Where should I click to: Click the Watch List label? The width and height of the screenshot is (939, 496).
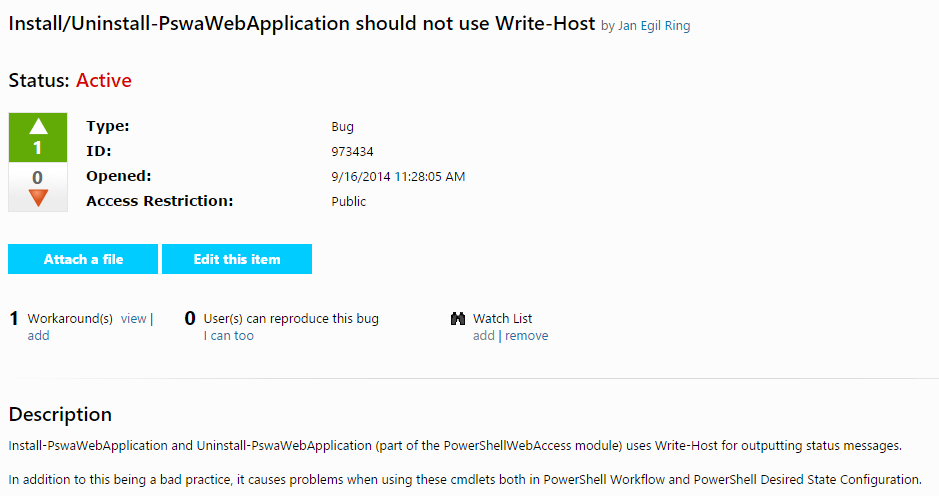[502, 319]
